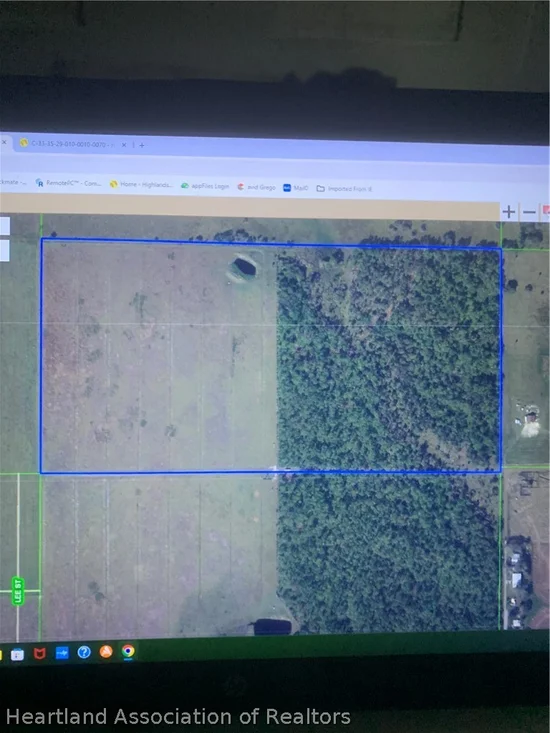
Task: Open the 'and Grego' bookmark
Action: [x=257, y=187]
